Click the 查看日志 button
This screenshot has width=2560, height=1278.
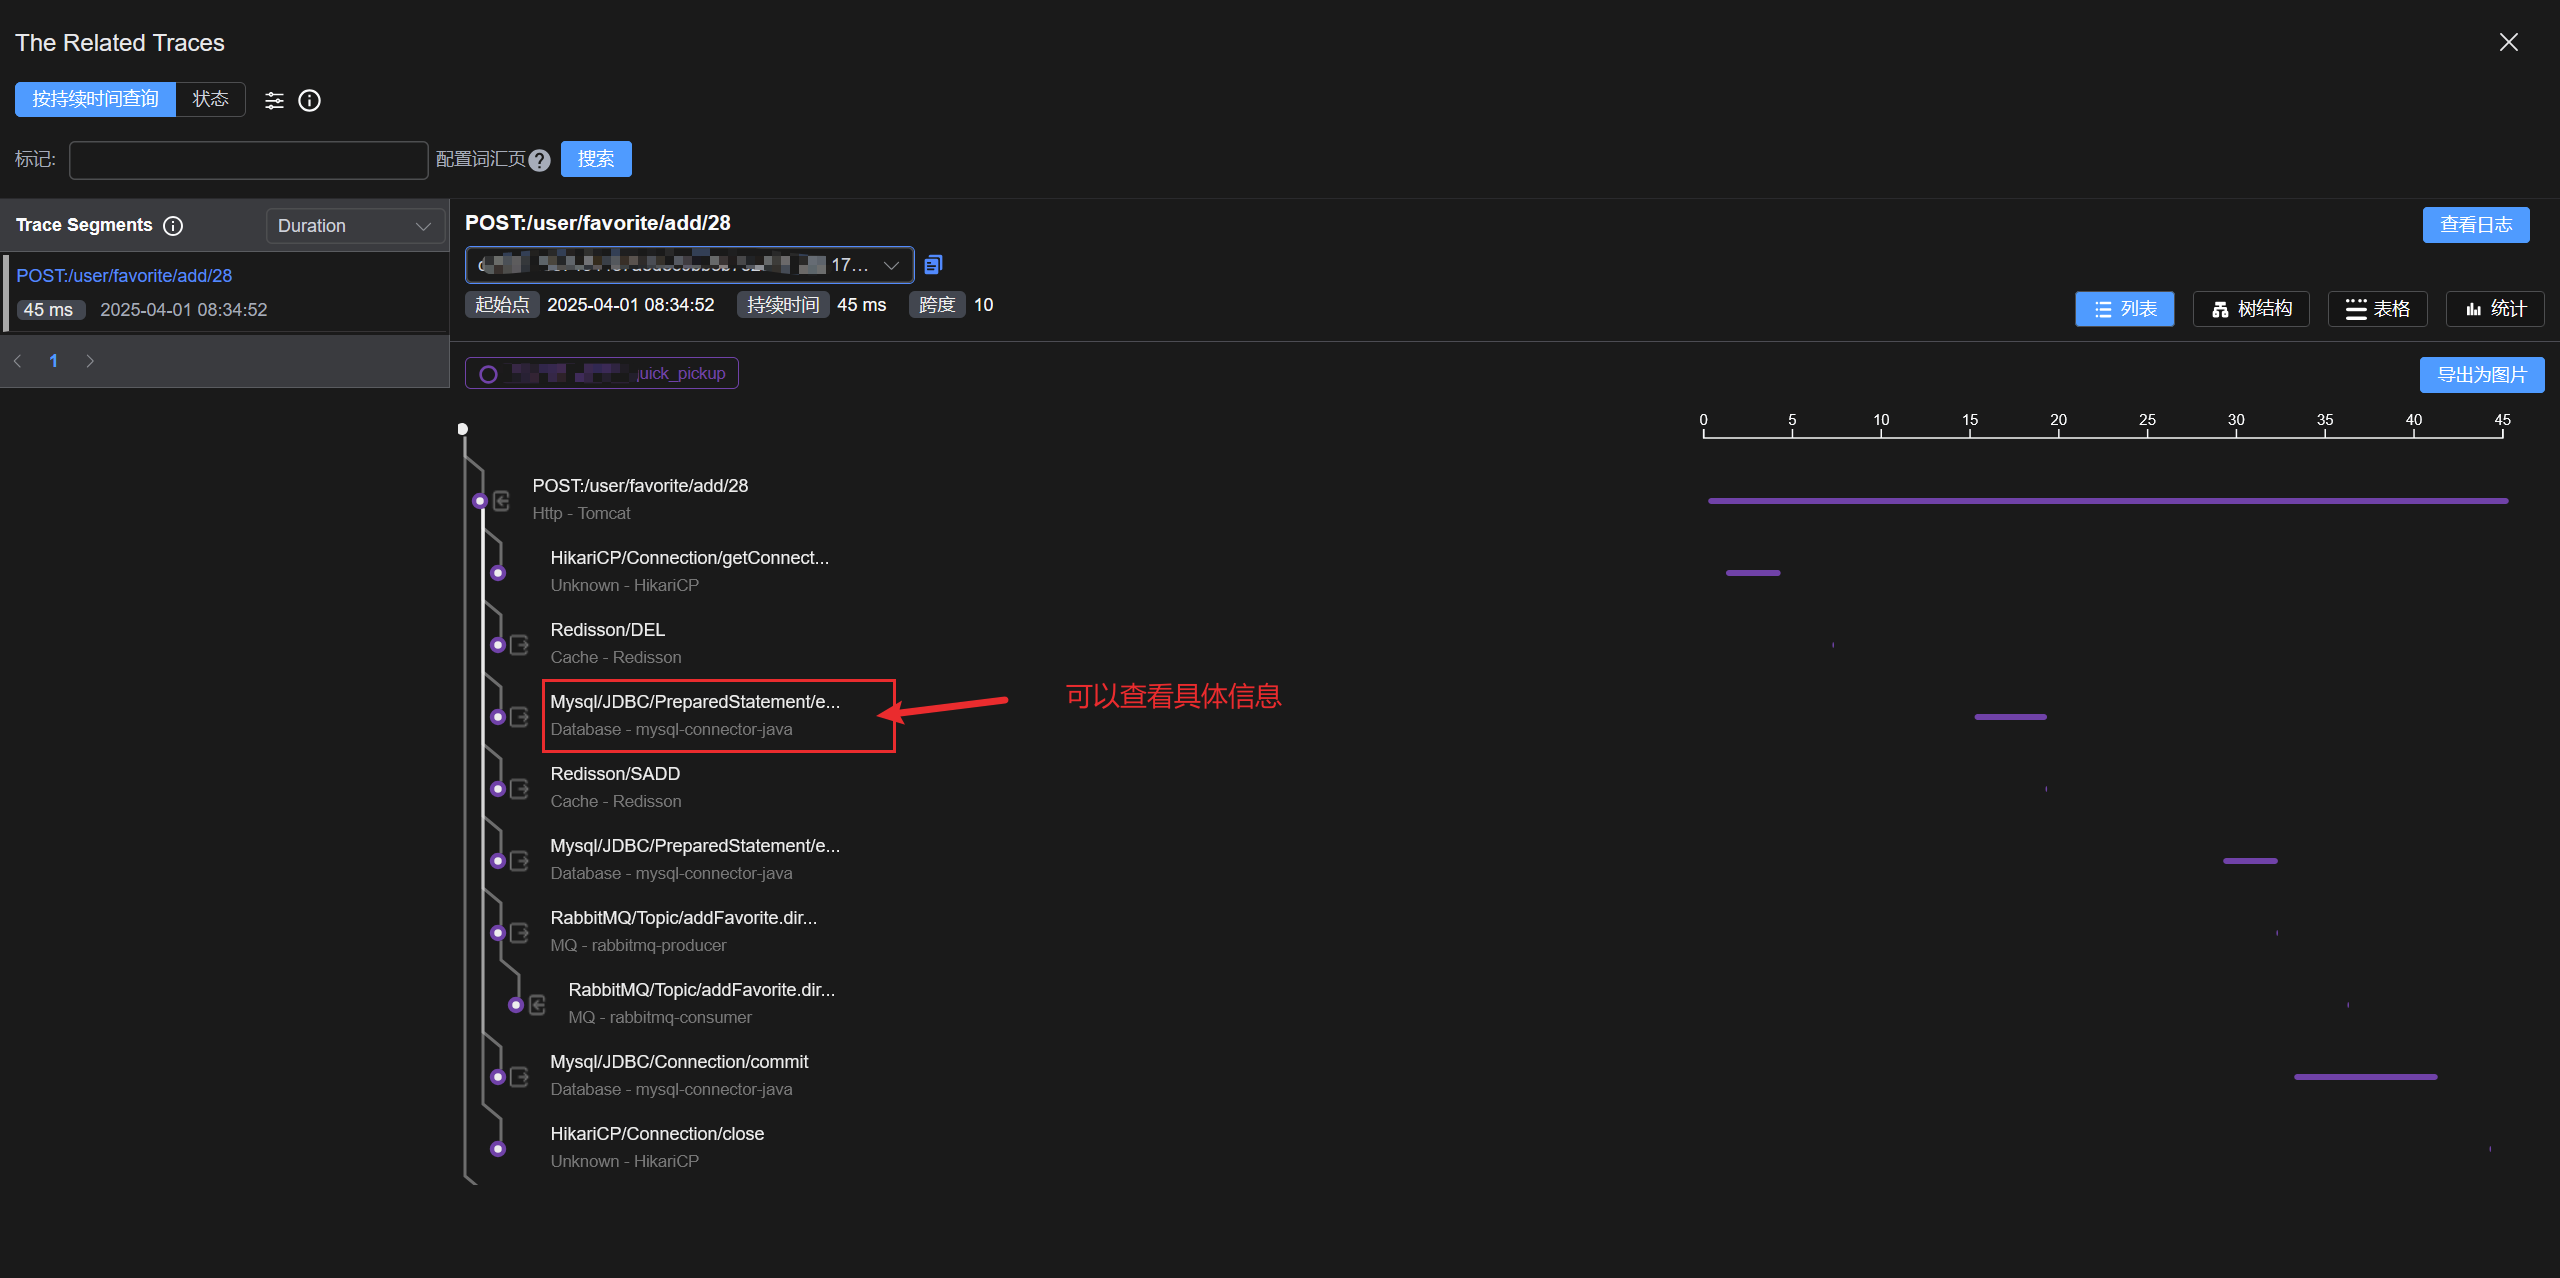coord(2475,225)
